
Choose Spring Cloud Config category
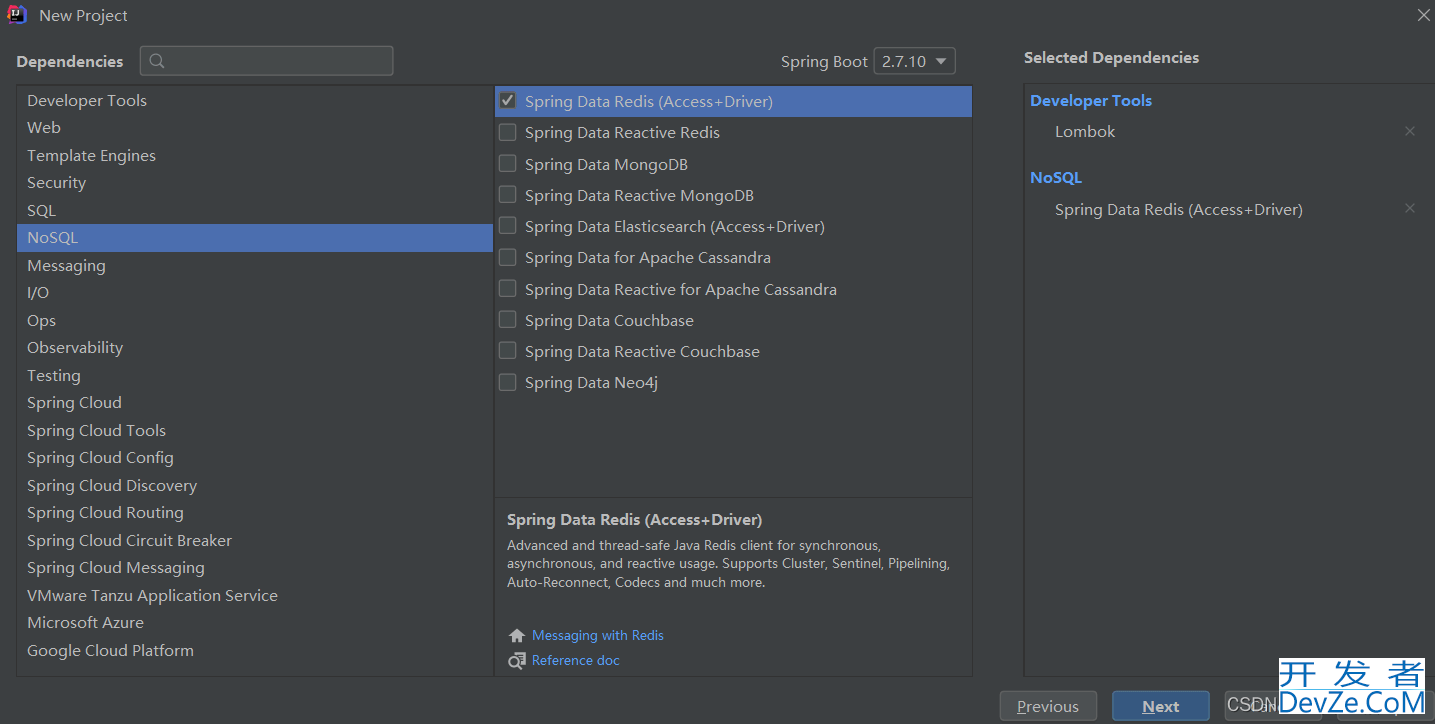click(x=255, y=458)
